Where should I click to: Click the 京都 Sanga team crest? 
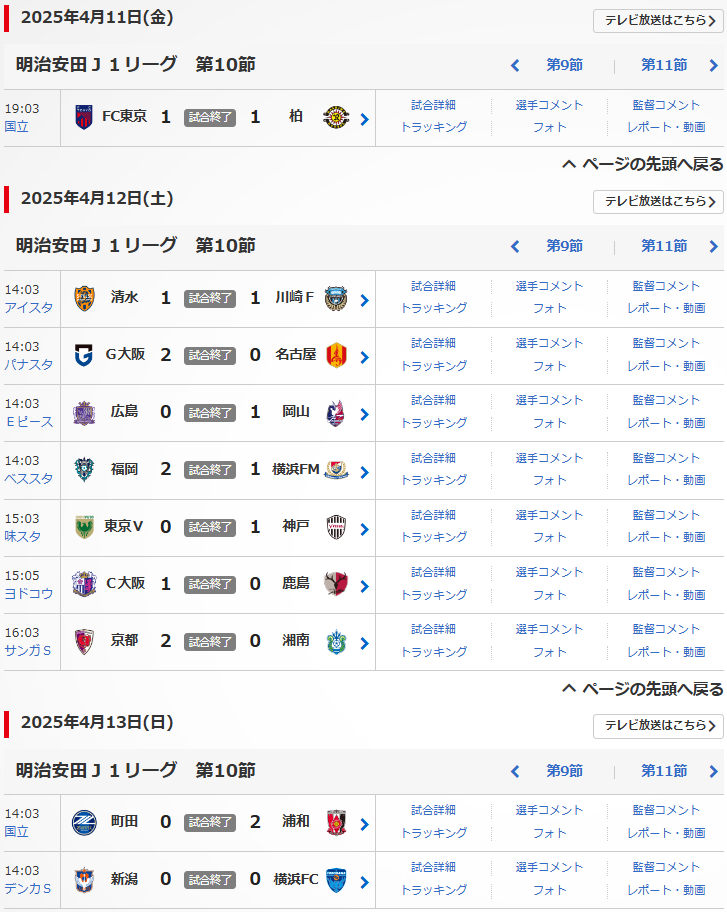84,641
